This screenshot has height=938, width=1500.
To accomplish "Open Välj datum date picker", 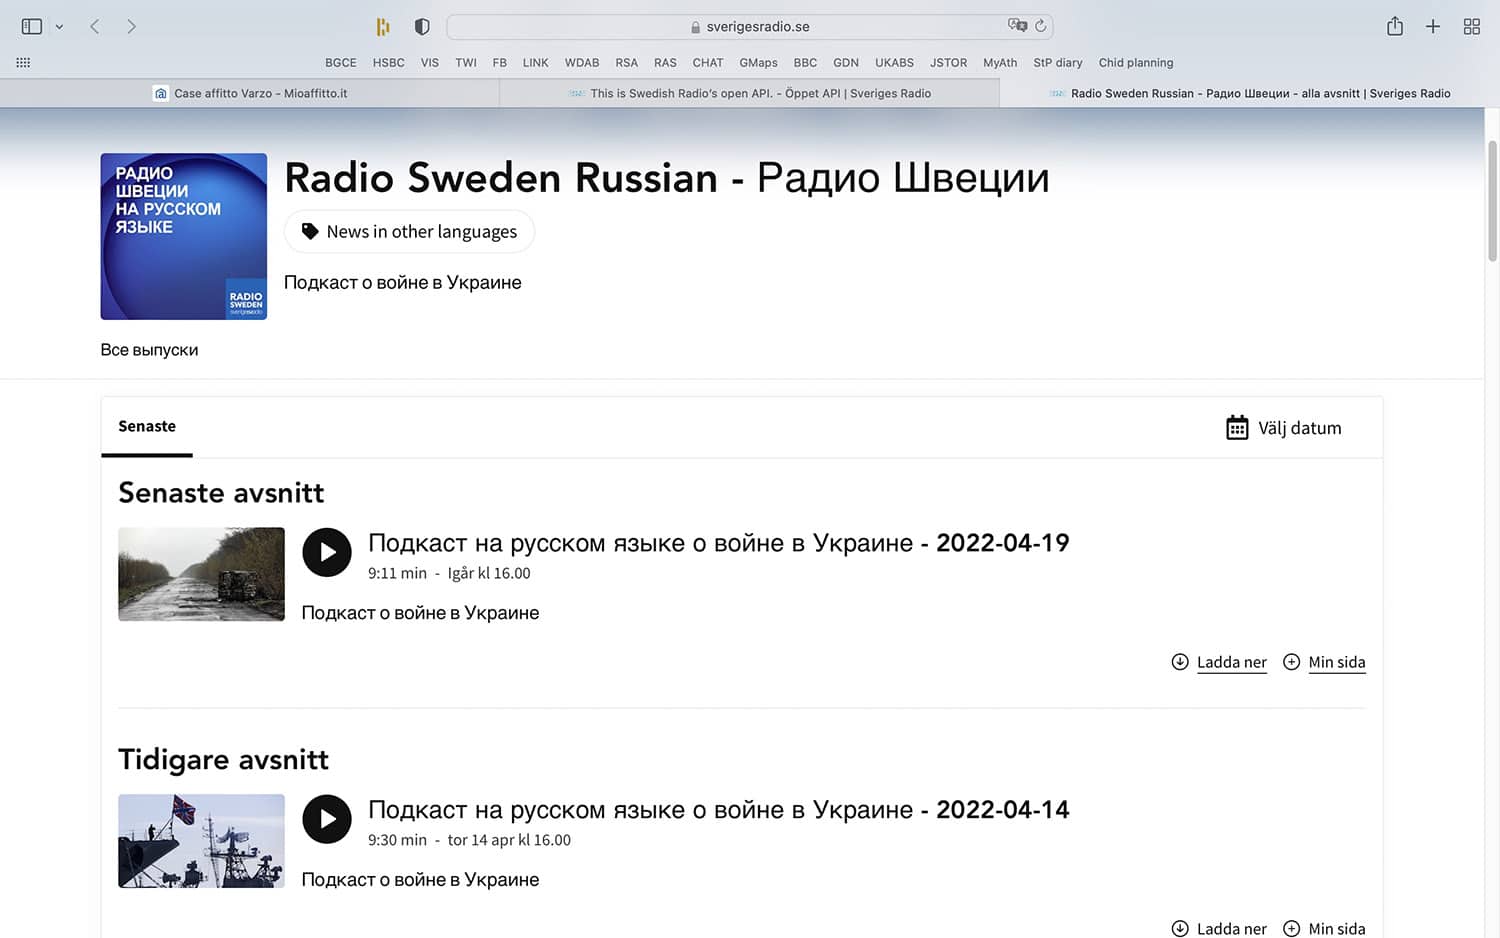I will pos(1284,428).
